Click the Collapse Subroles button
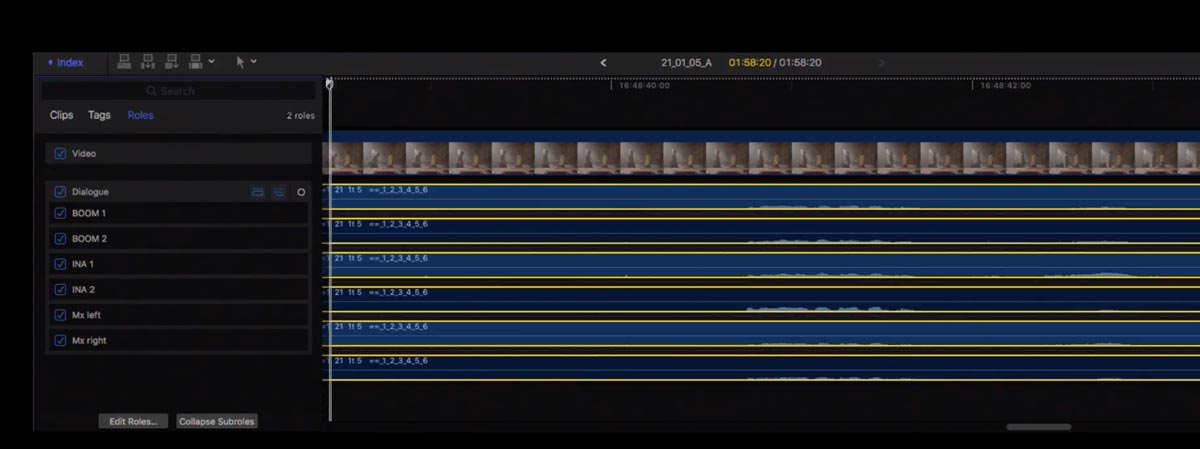 (x=217, y=421)
